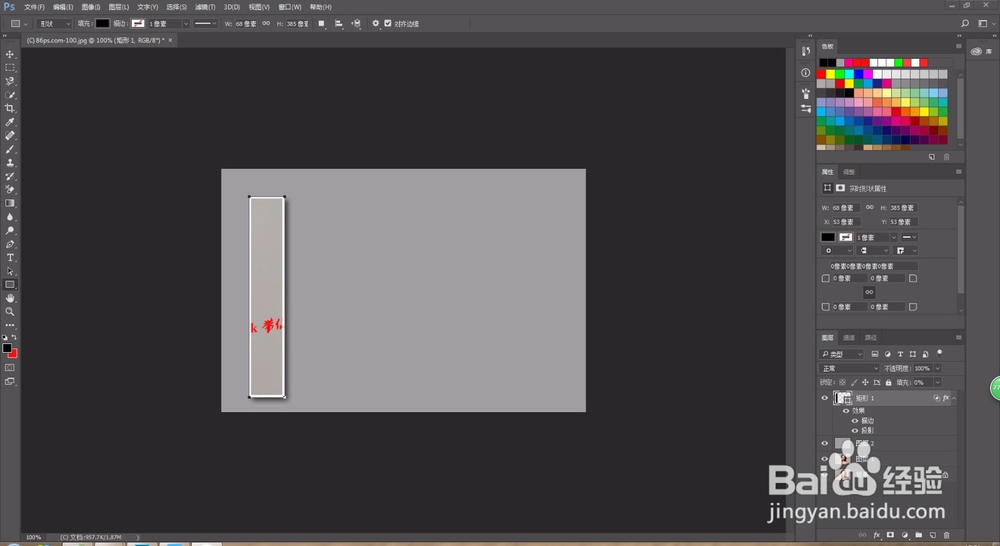Select the Hand tool
Image resolution: width=1000 pixels, height=546 pixels.
tap(10, 298)
